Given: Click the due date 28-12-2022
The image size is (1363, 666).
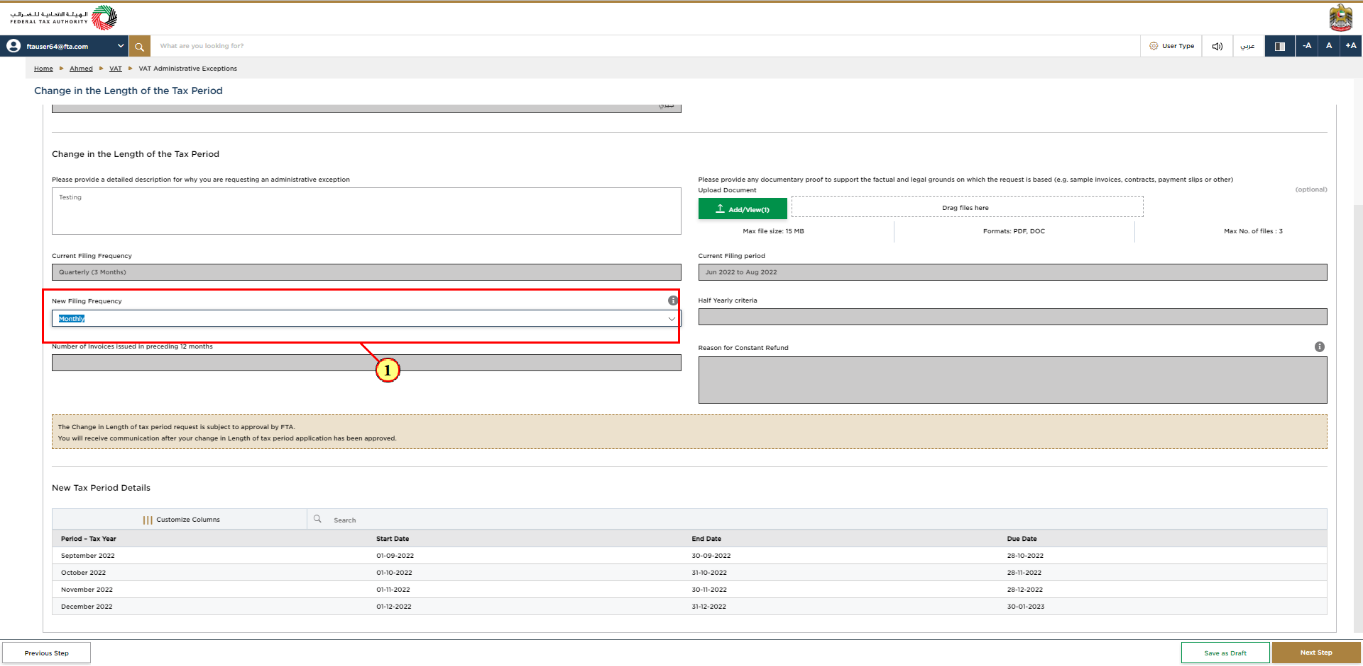Looking at the screenshot, I should [1025, 590].
